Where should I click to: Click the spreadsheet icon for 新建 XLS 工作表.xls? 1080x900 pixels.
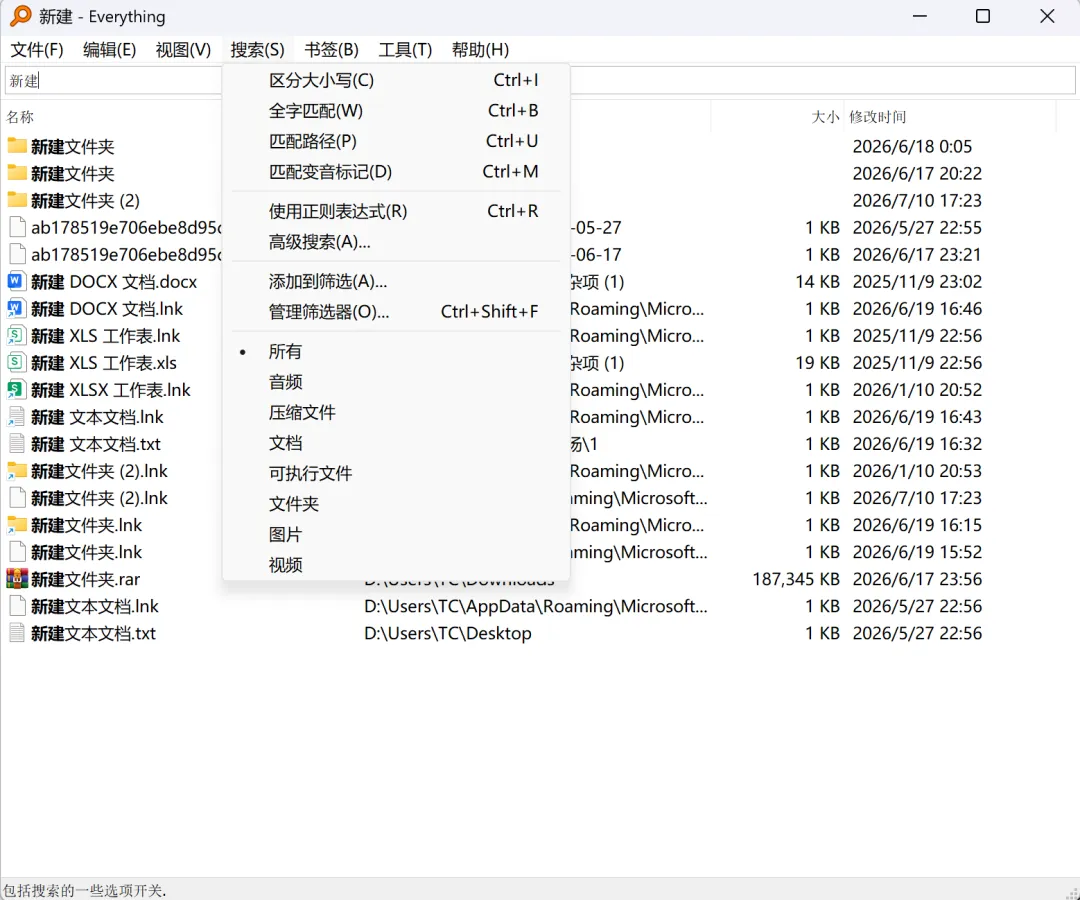[17, 362]
